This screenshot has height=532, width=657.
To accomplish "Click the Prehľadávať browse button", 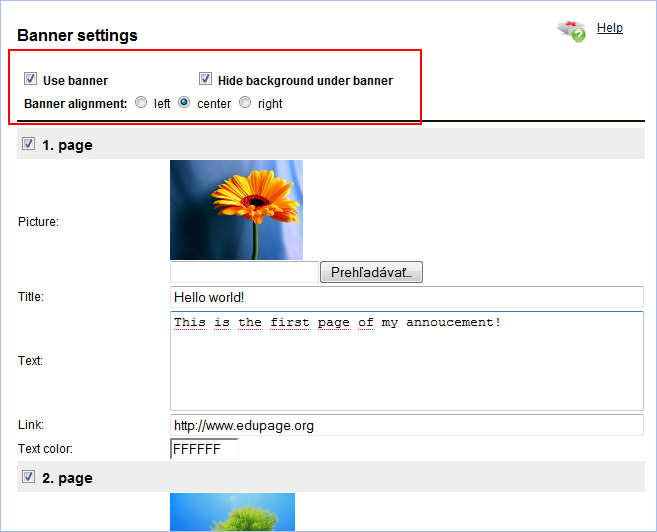I will tap(371, 272).
